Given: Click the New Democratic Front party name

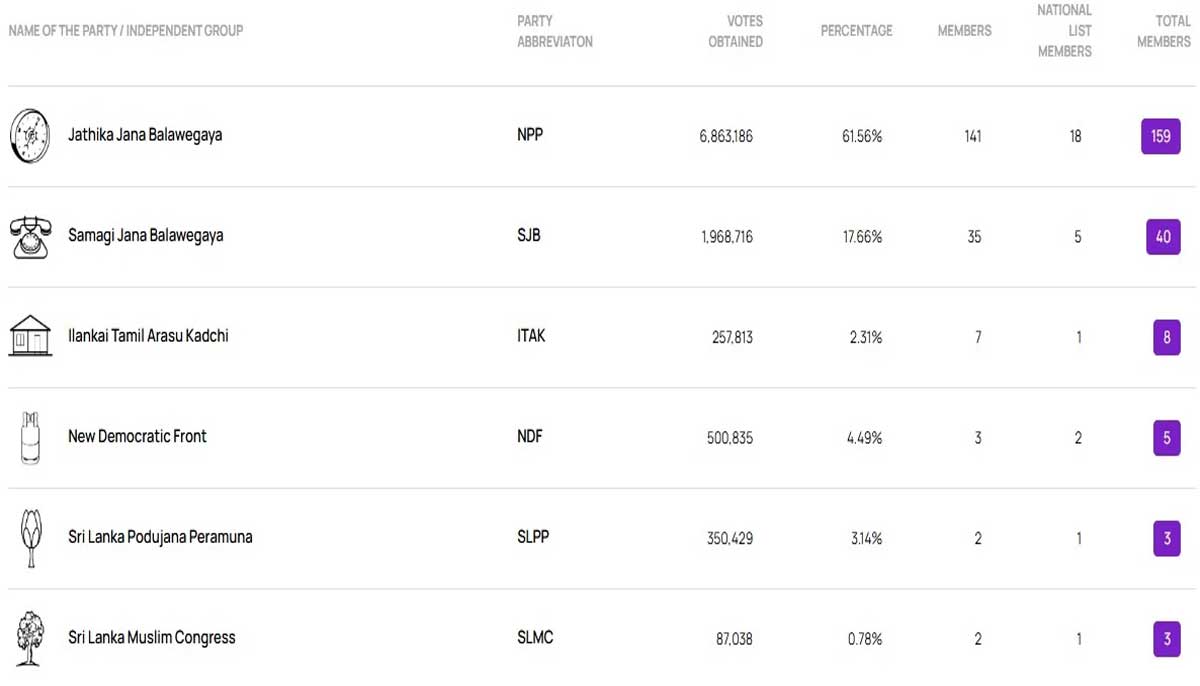Looking at the screenshot, I should click(x=137, y=436).
